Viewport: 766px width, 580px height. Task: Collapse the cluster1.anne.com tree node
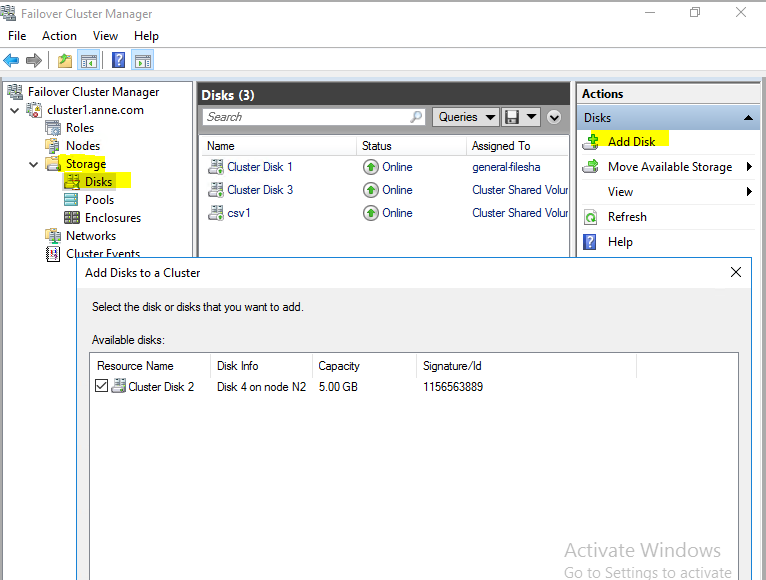(x=15, y=110)
